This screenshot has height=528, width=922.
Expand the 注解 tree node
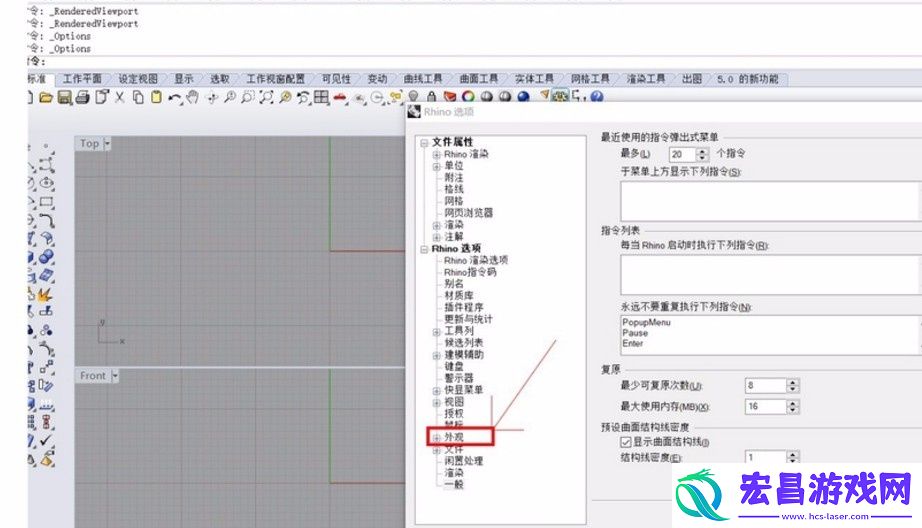[436, 237]
